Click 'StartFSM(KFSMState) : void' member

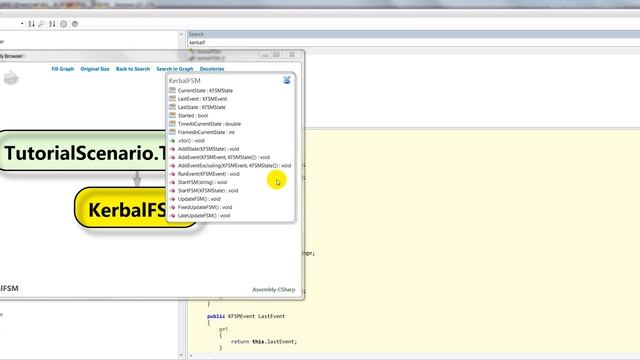coord(208,191)
